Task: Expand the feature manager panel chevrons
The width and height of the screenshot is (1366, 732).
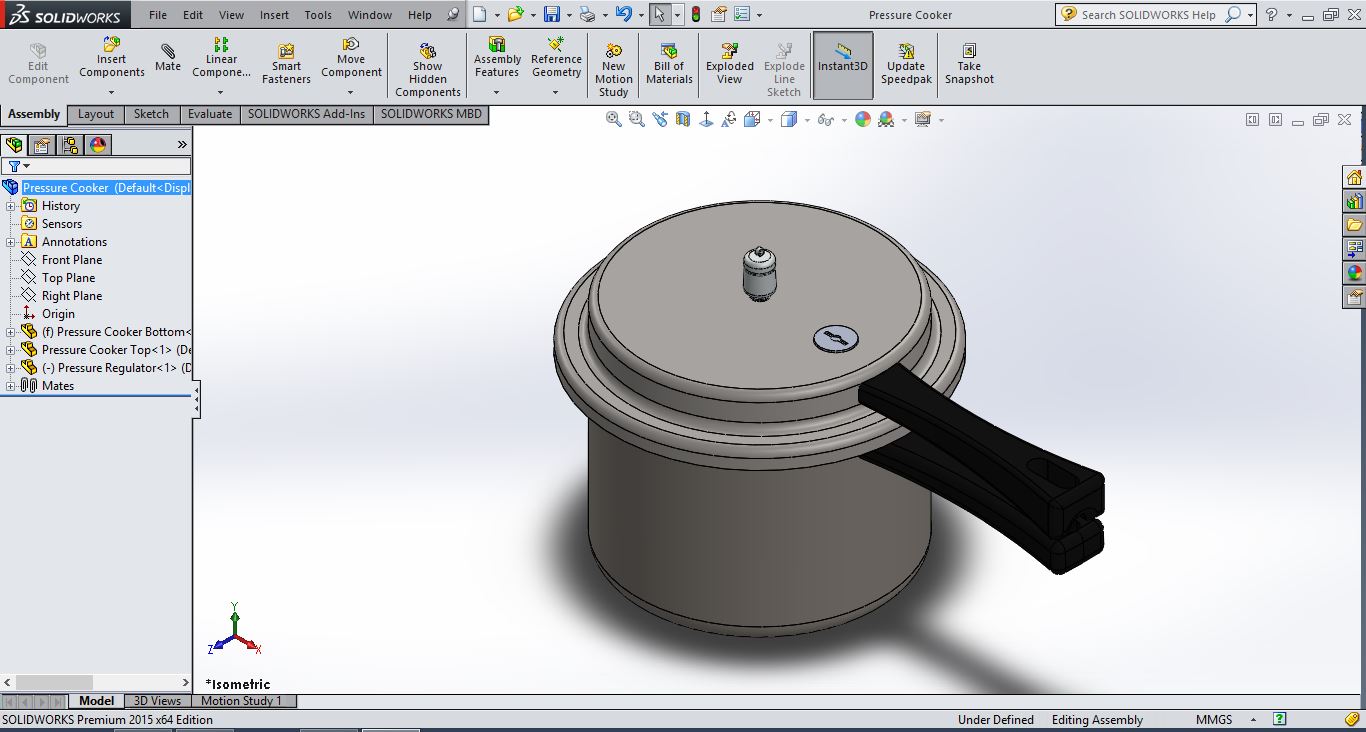Action: (x=182, y=144)
